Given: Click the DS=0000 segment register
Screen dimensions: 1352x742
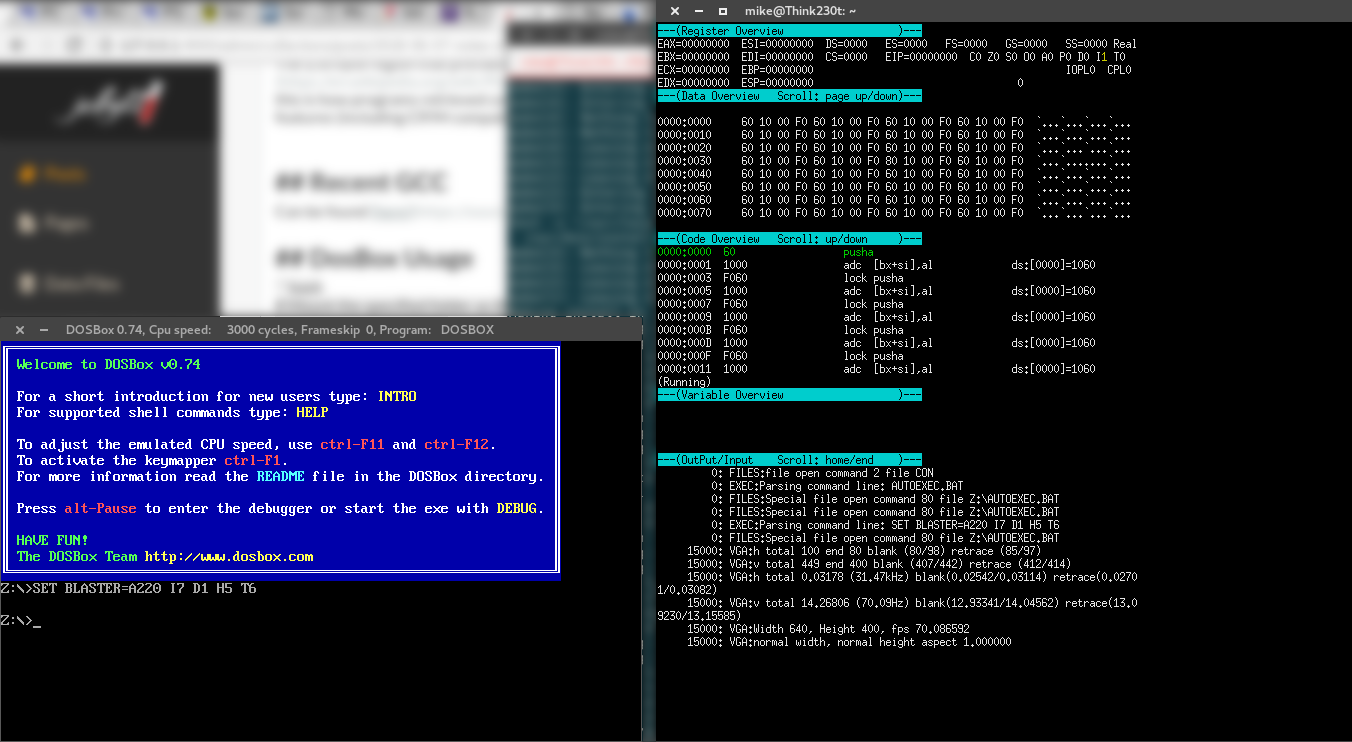Looking at the screenshot, I should [x=846, y=44].
